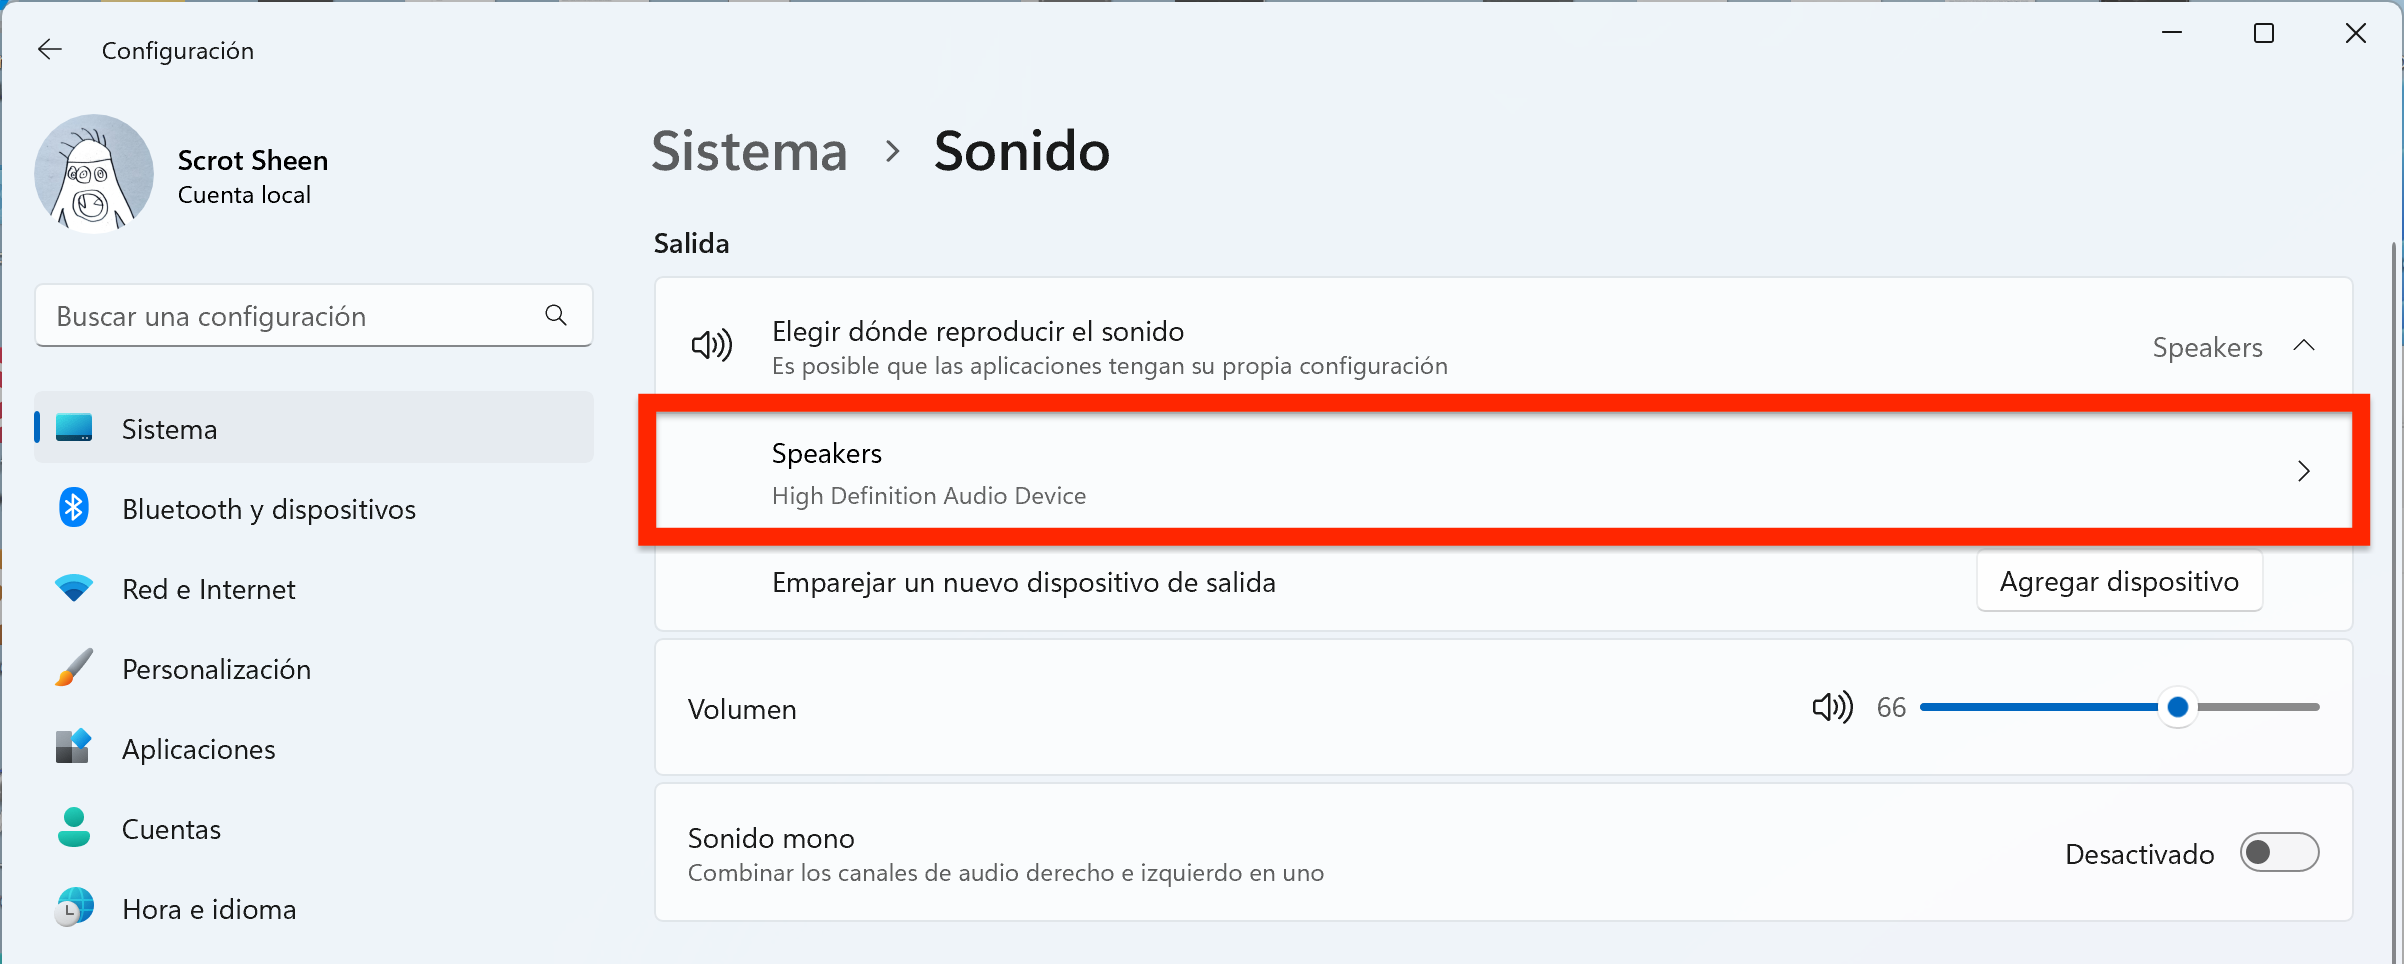The height and width of the screenshot is (964, 2404).
Task: Click the Aplicaciones icon in sidebar
Action: pos(74,747)
